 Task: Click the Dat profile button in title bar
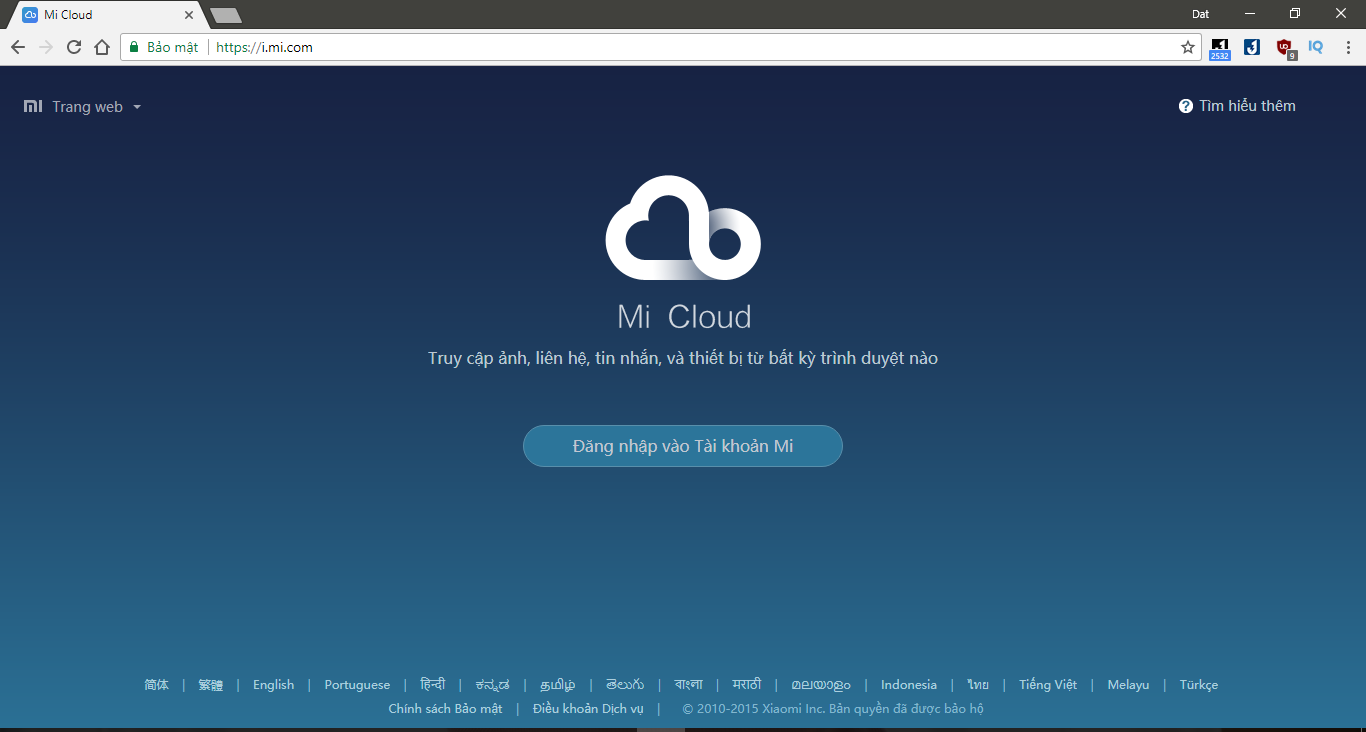(x=1201, y=14)
